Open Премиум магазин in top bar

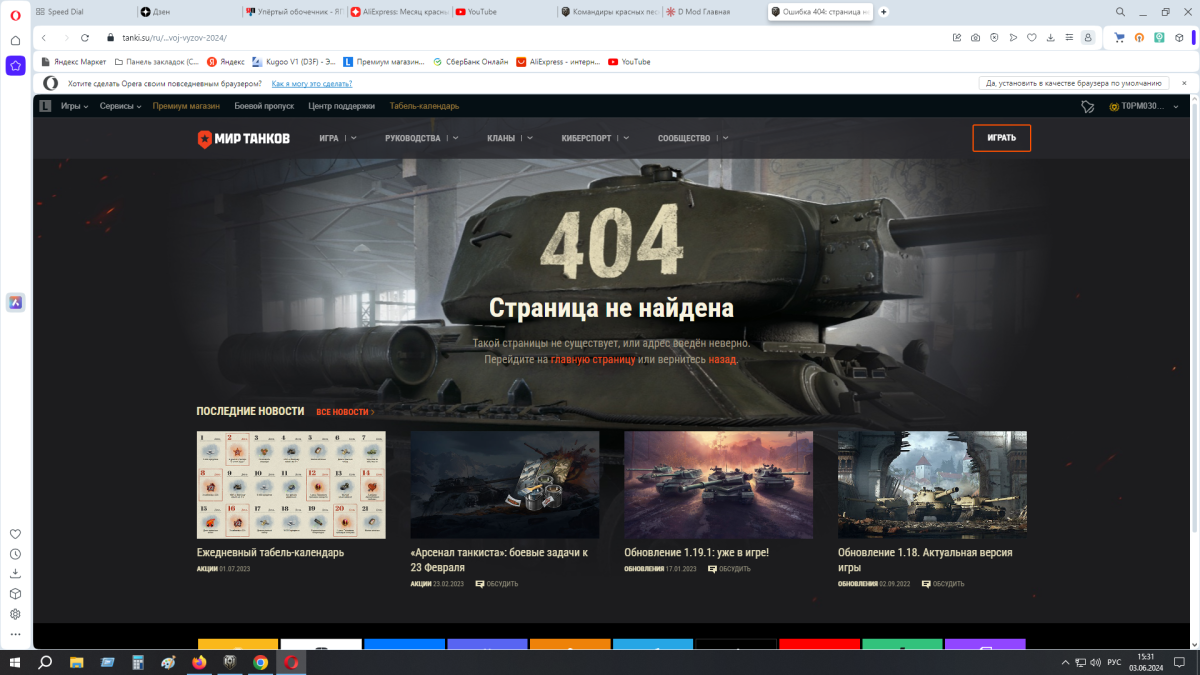(x=186, y=106)
